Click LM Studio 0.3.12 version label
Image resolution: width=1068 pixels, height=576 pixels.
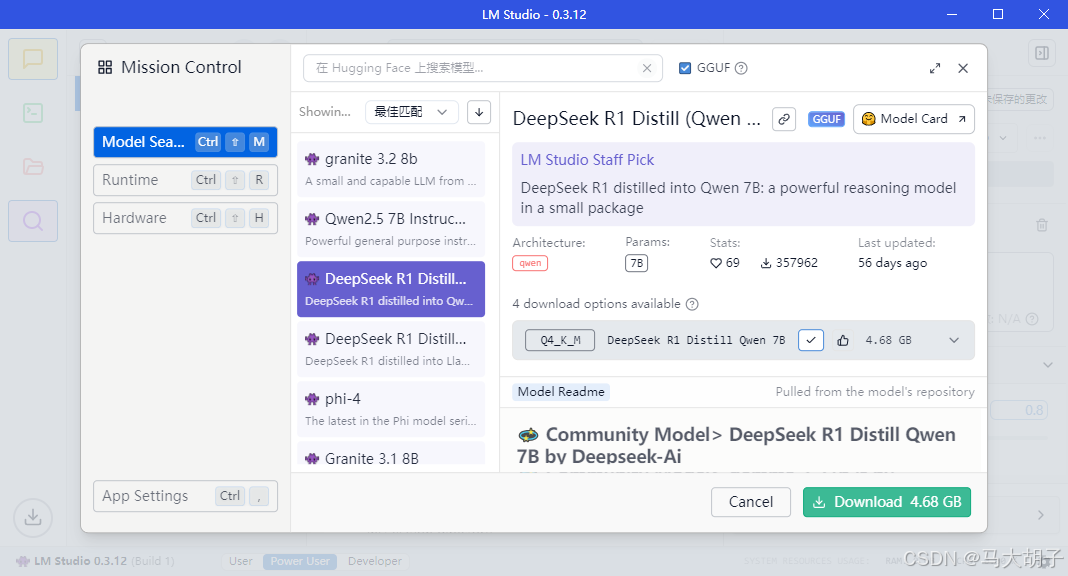click(x=80, y=562)
